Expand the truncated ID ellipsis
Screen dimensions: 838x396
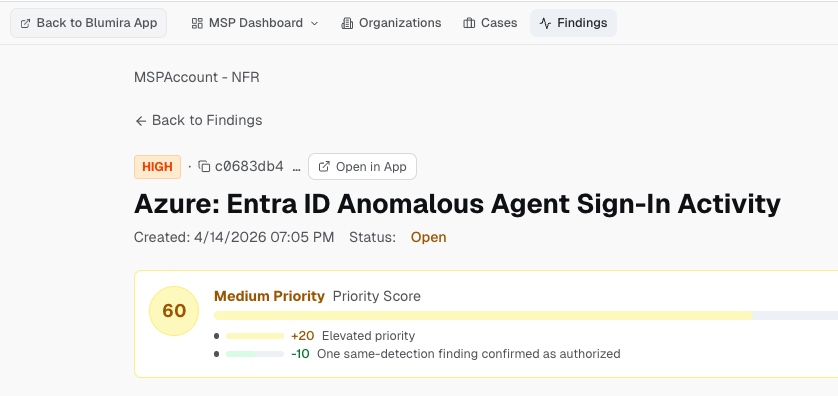point(297,167)
